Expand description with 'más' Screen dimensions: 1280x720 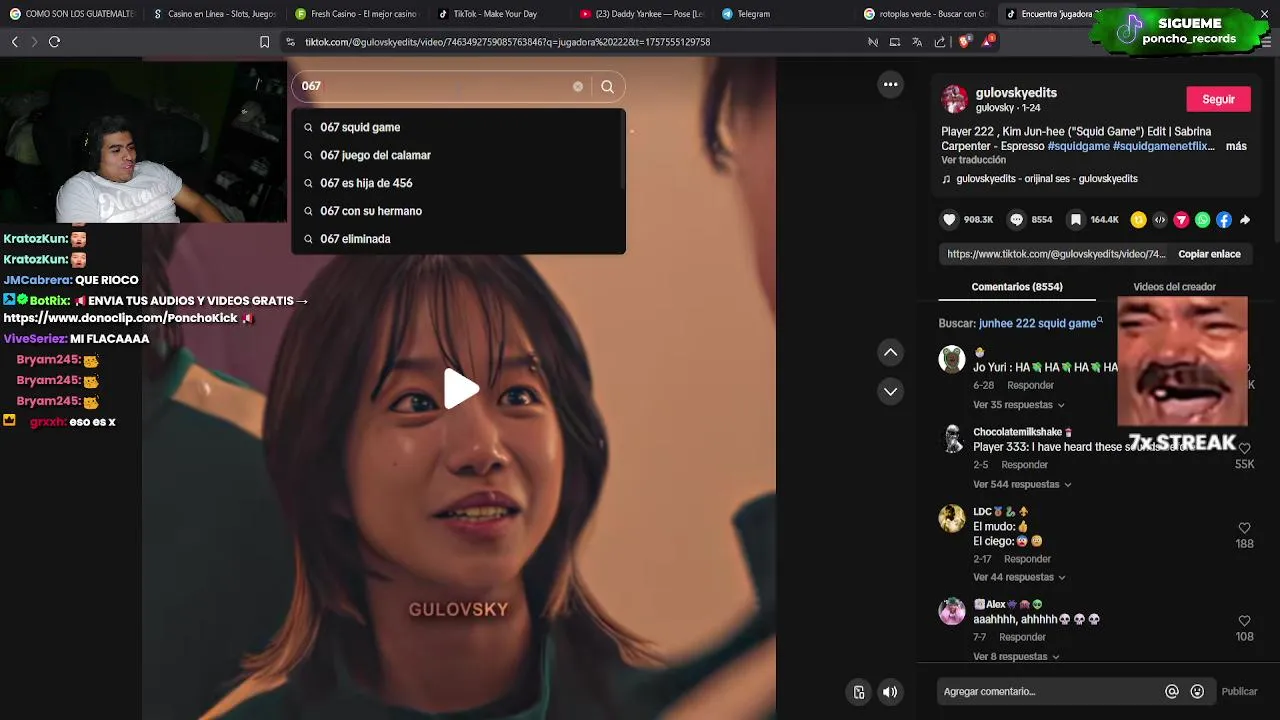click(1236, 146)
